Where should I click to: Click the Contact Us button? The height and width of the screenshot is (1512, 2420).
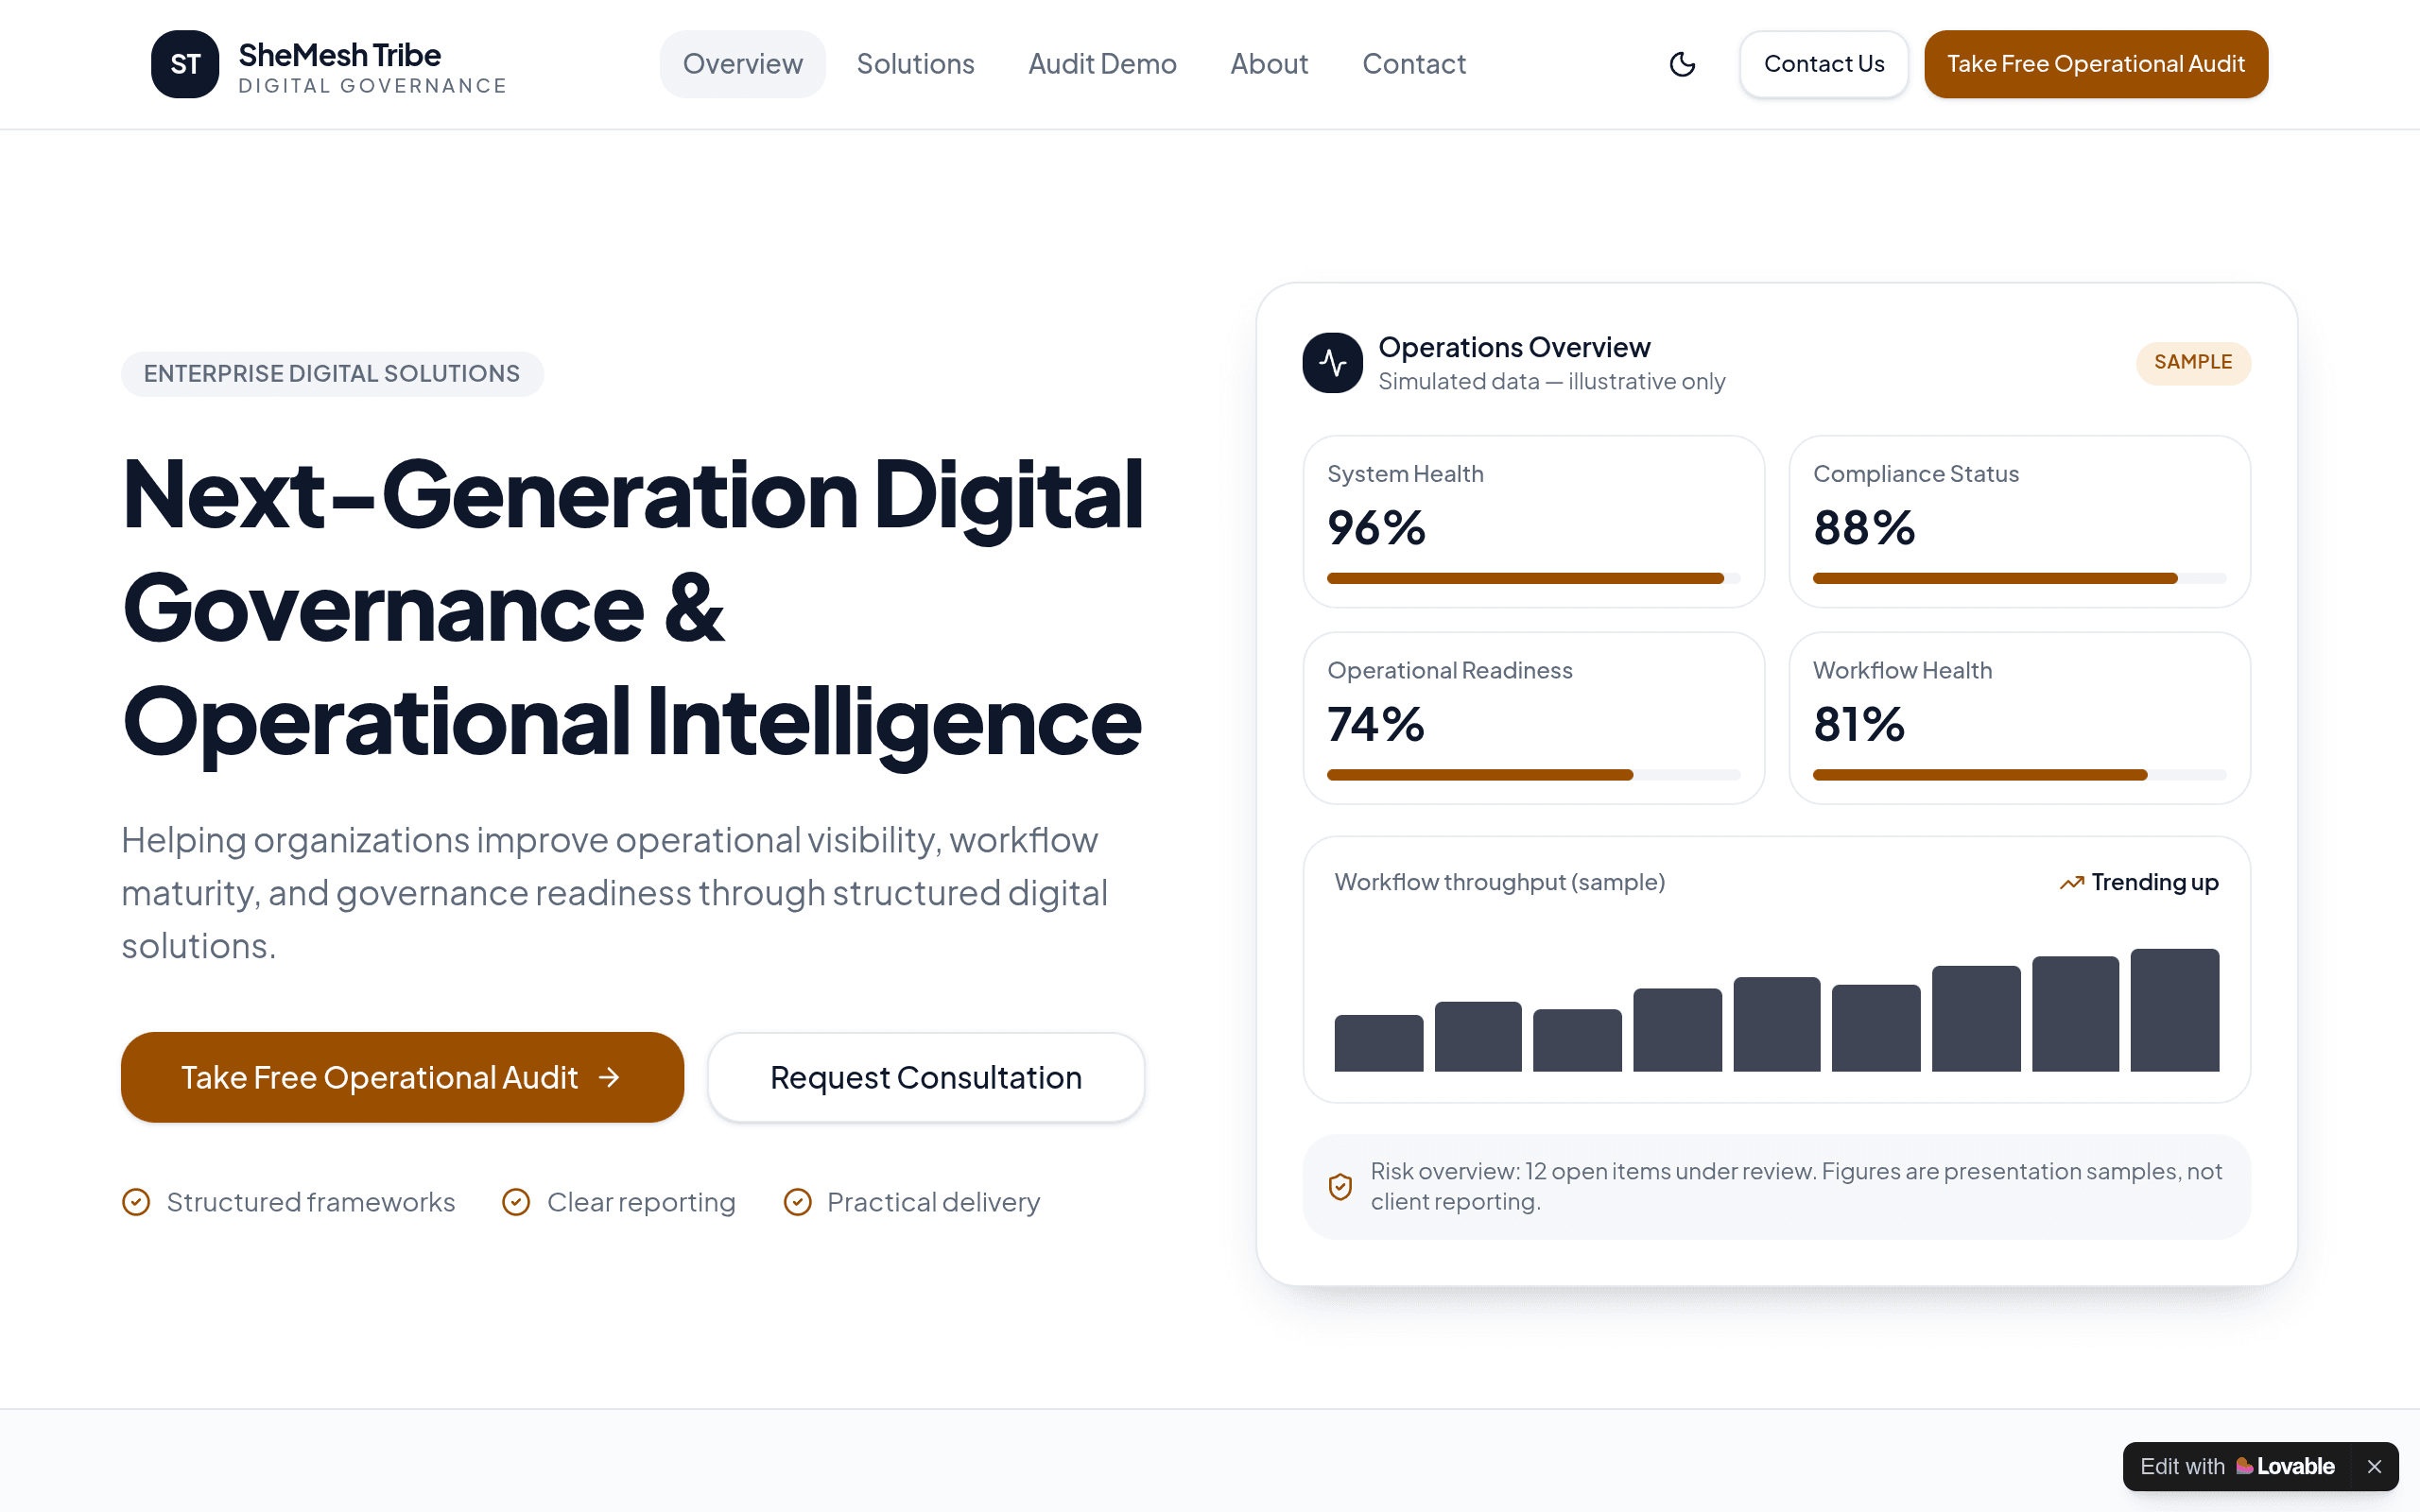1824,64
